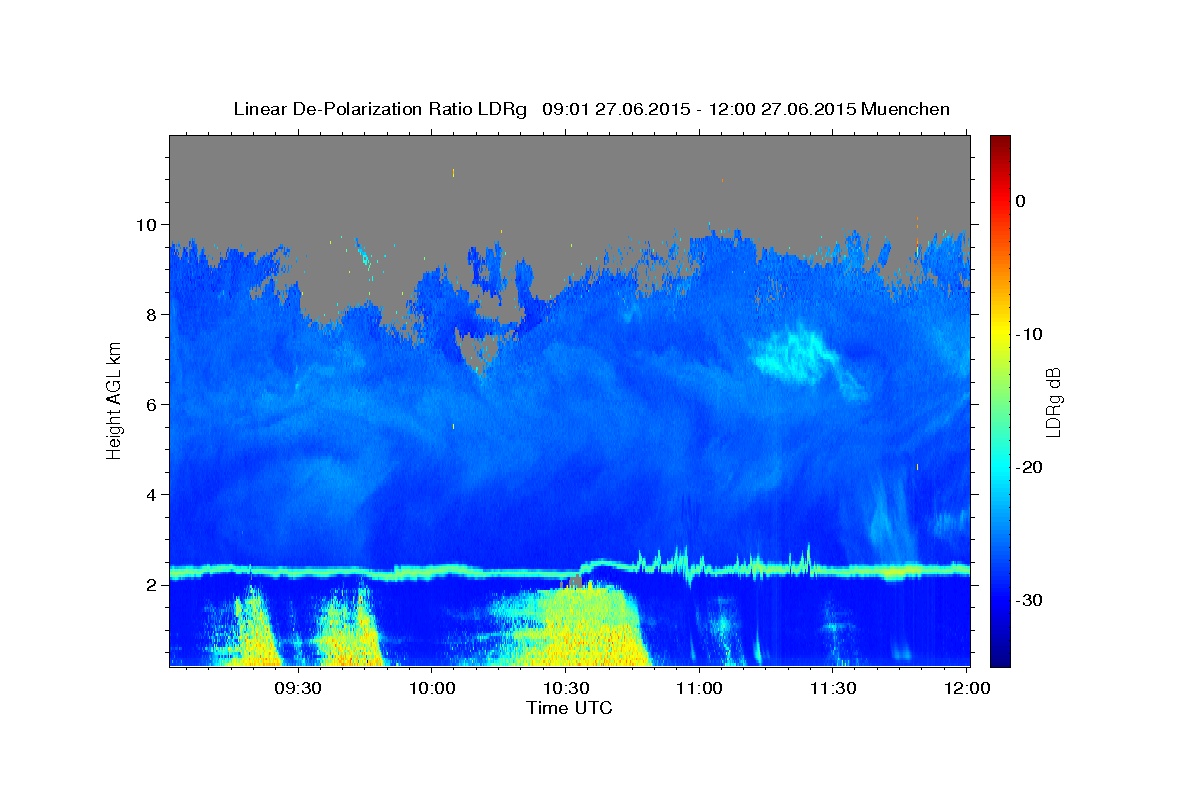Click the 11:30 time tick label
Screen dimensions: 1200x800
[x=832, y=688]
